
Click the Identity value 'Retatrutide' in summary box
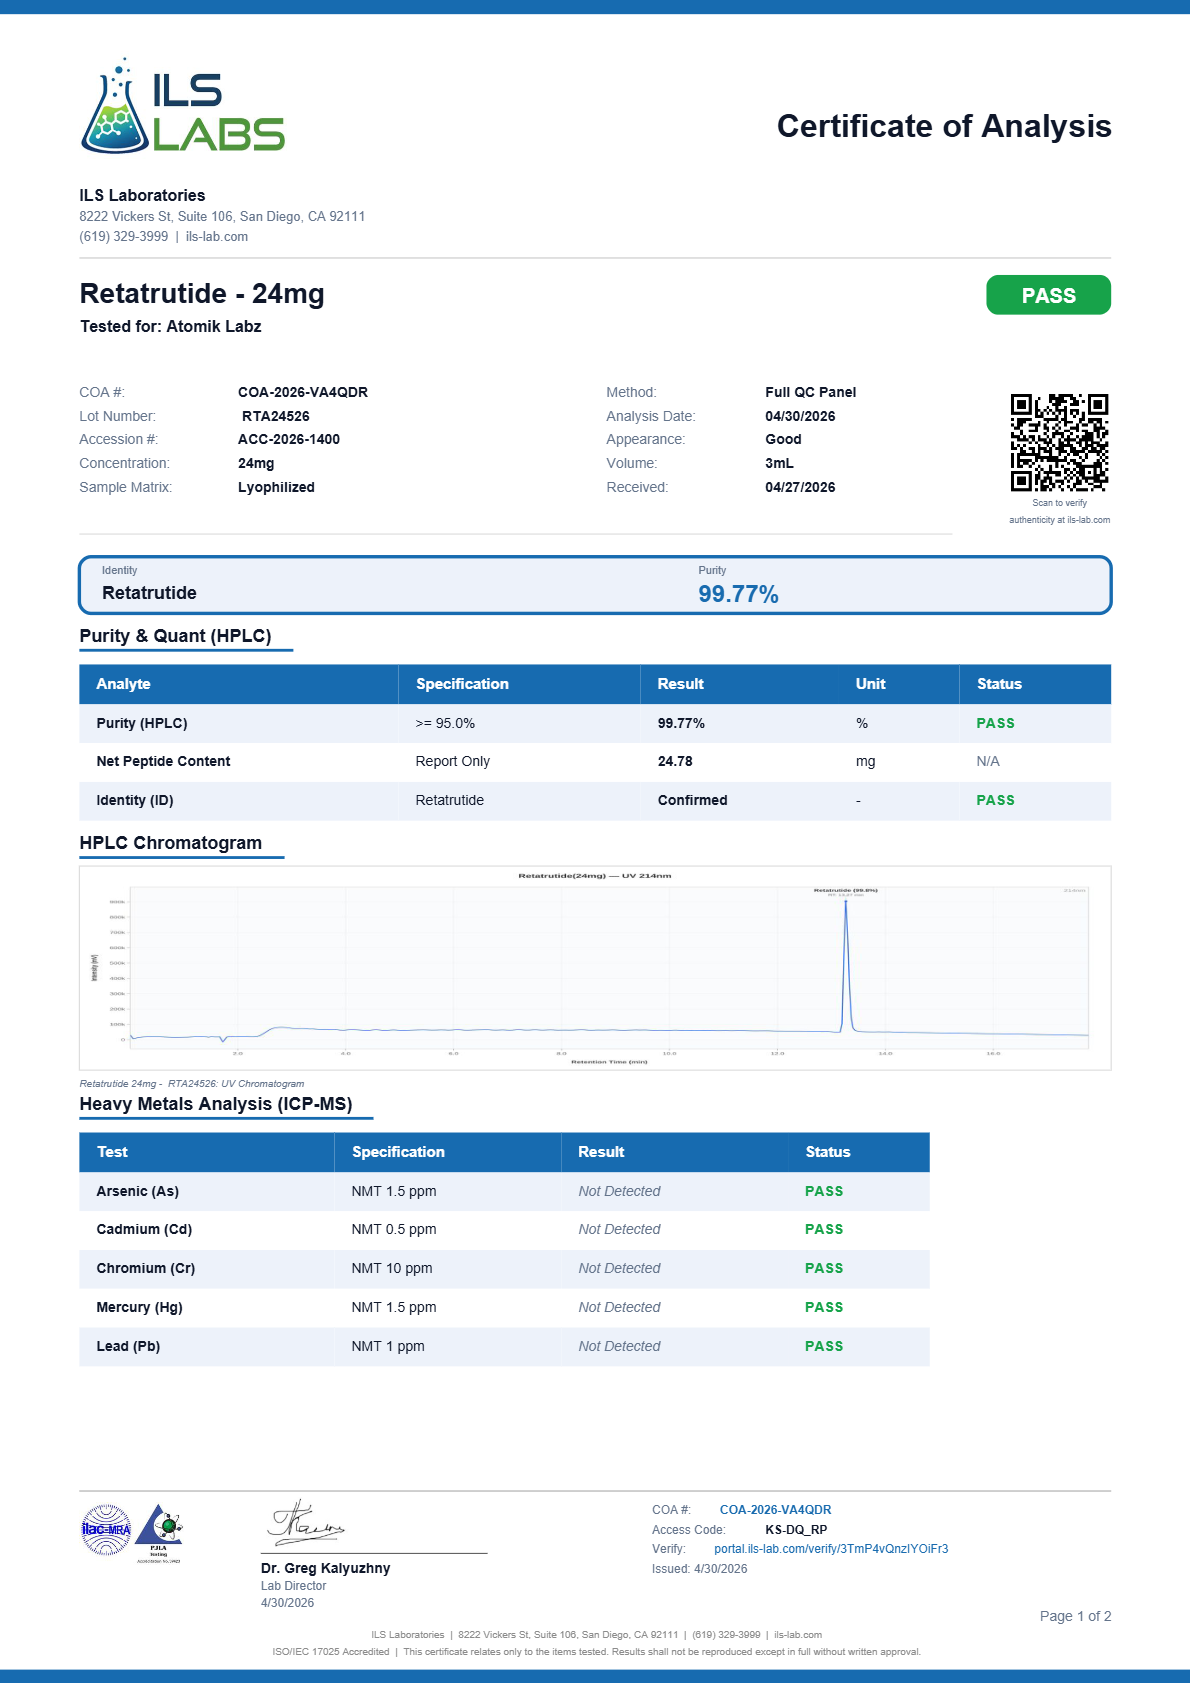point(149,593)
